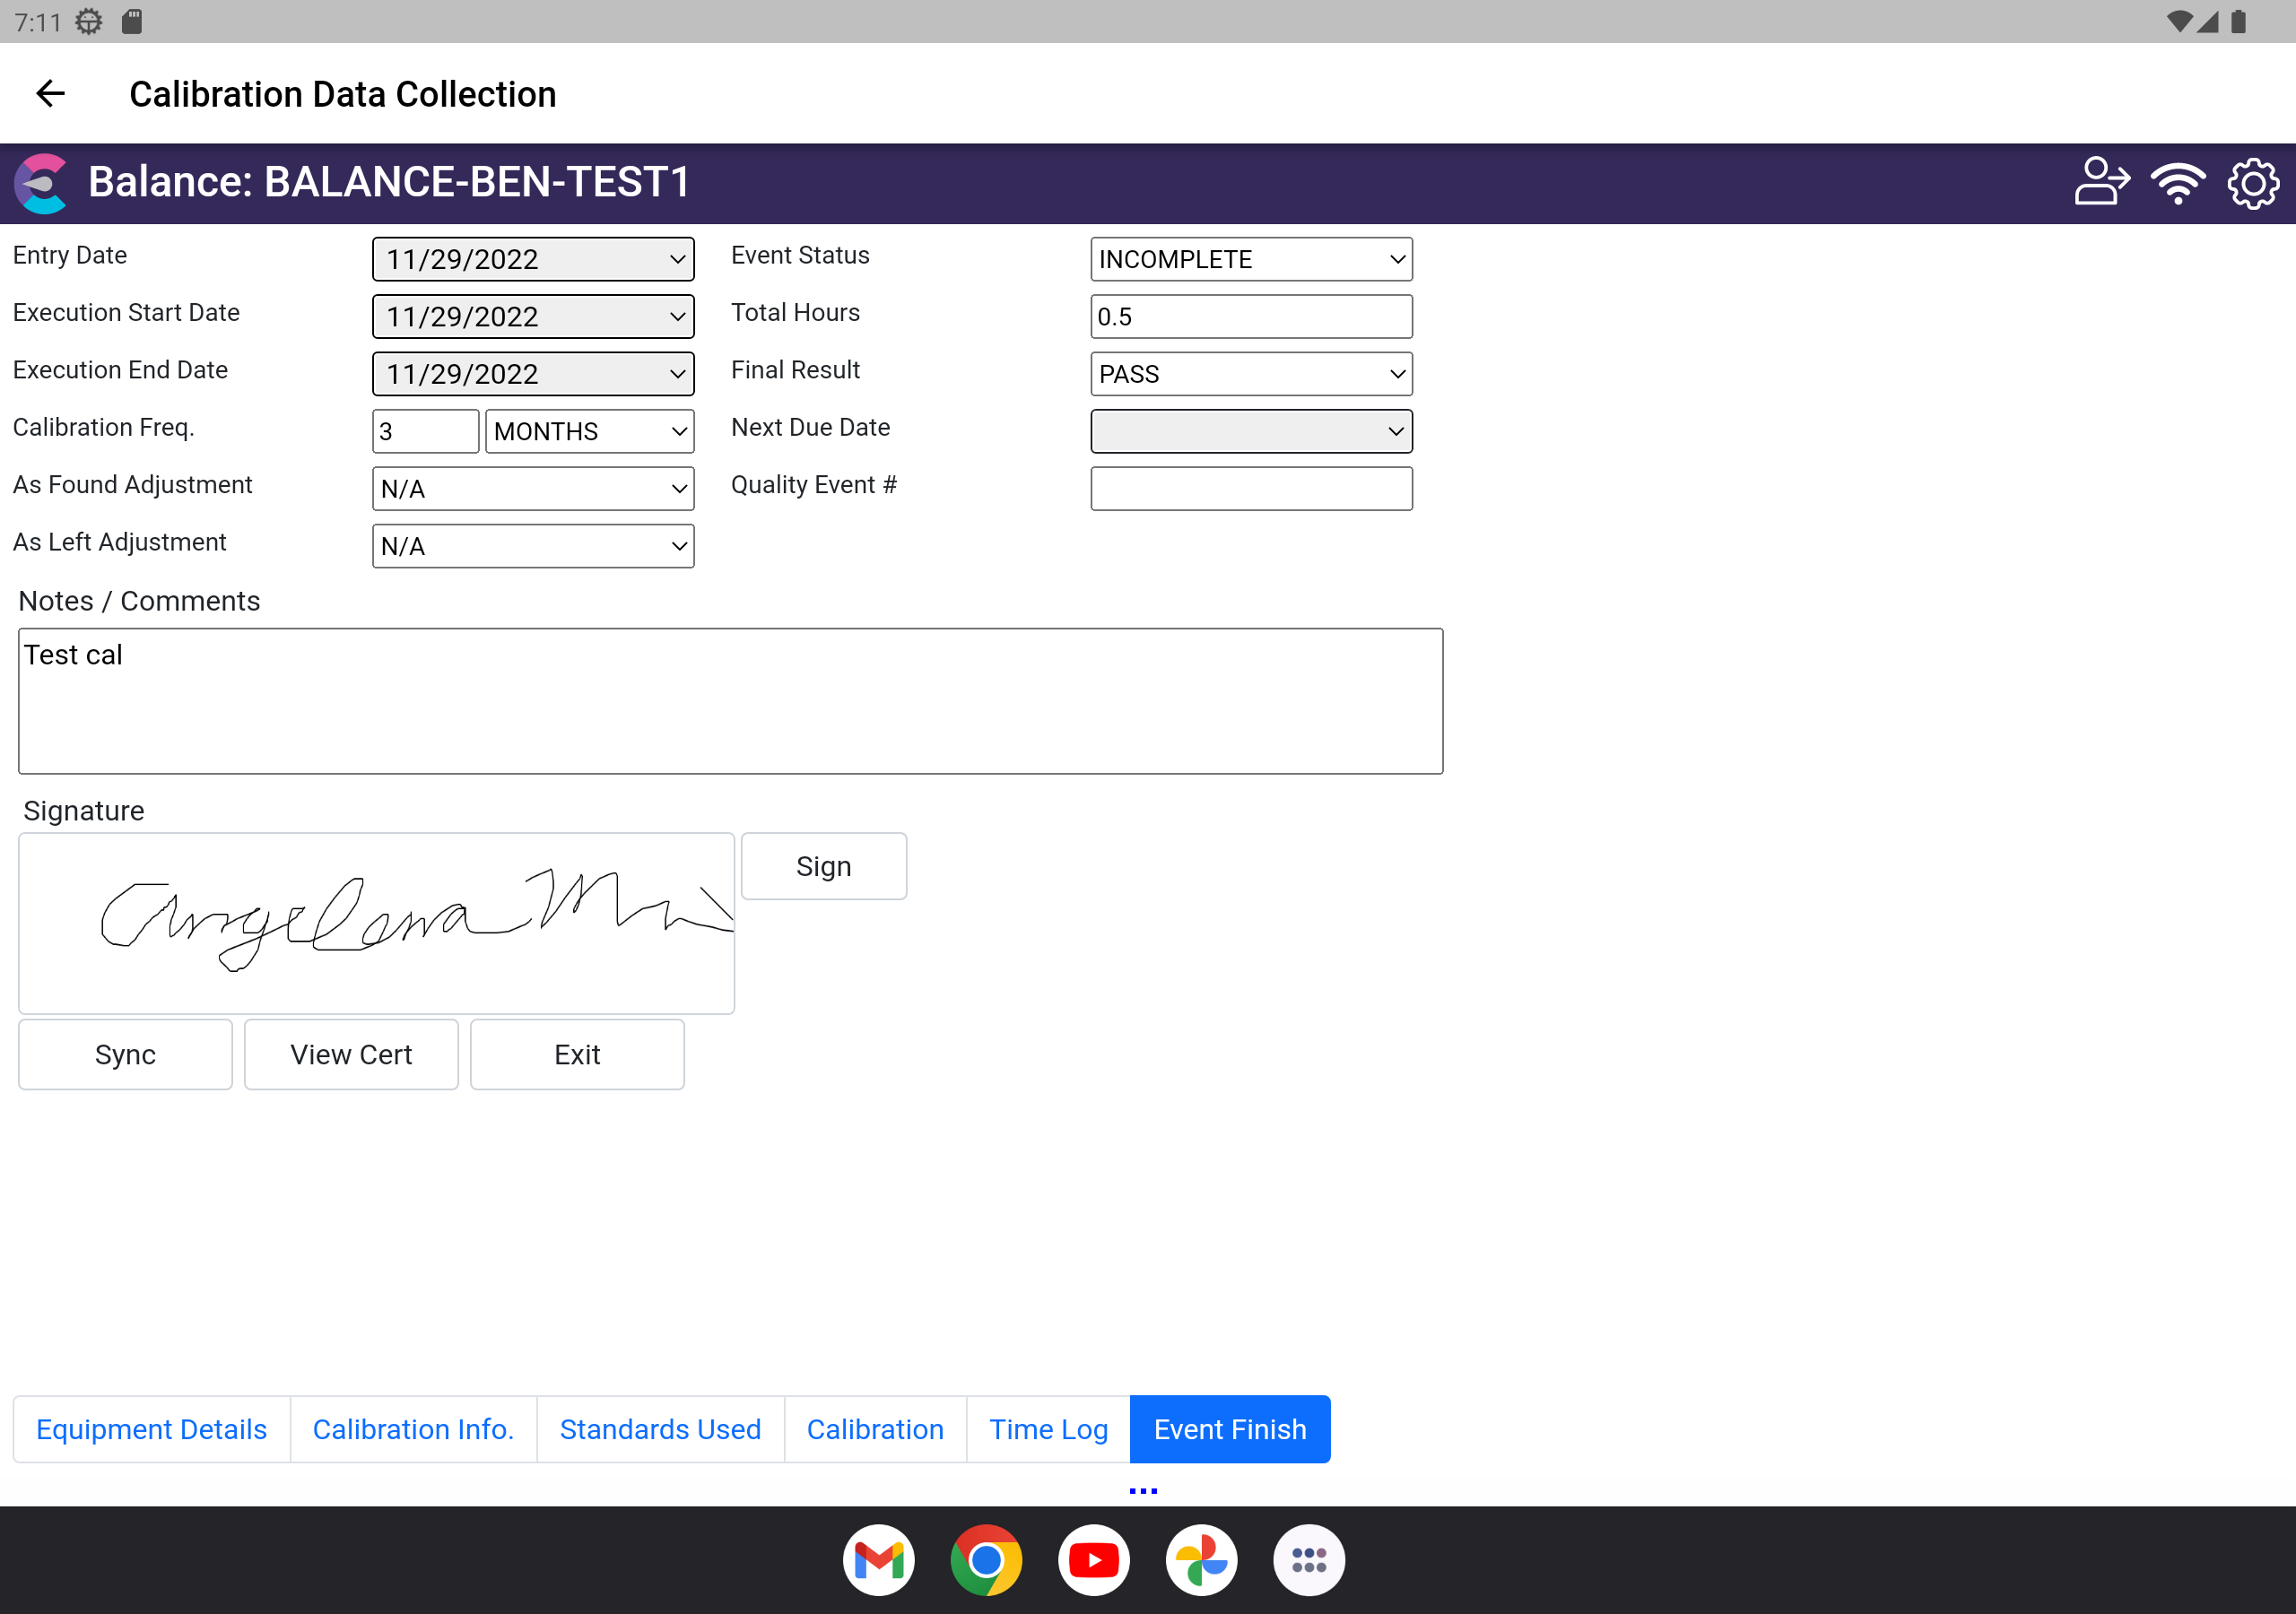Viewport: 2296px width, 1614px height.
Task: Open the settings gear icon
Action: [2252, 183]
